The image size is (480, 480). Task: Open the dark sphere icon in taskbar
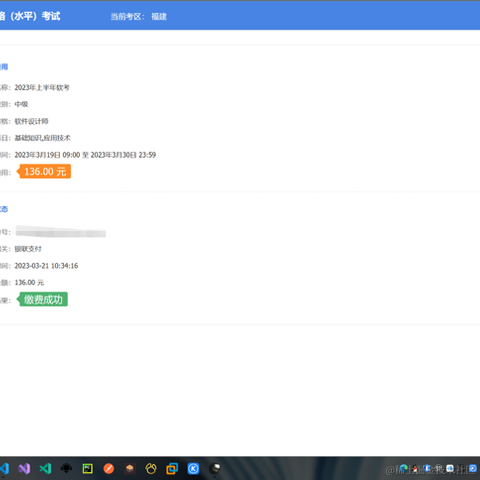[214, 469]
